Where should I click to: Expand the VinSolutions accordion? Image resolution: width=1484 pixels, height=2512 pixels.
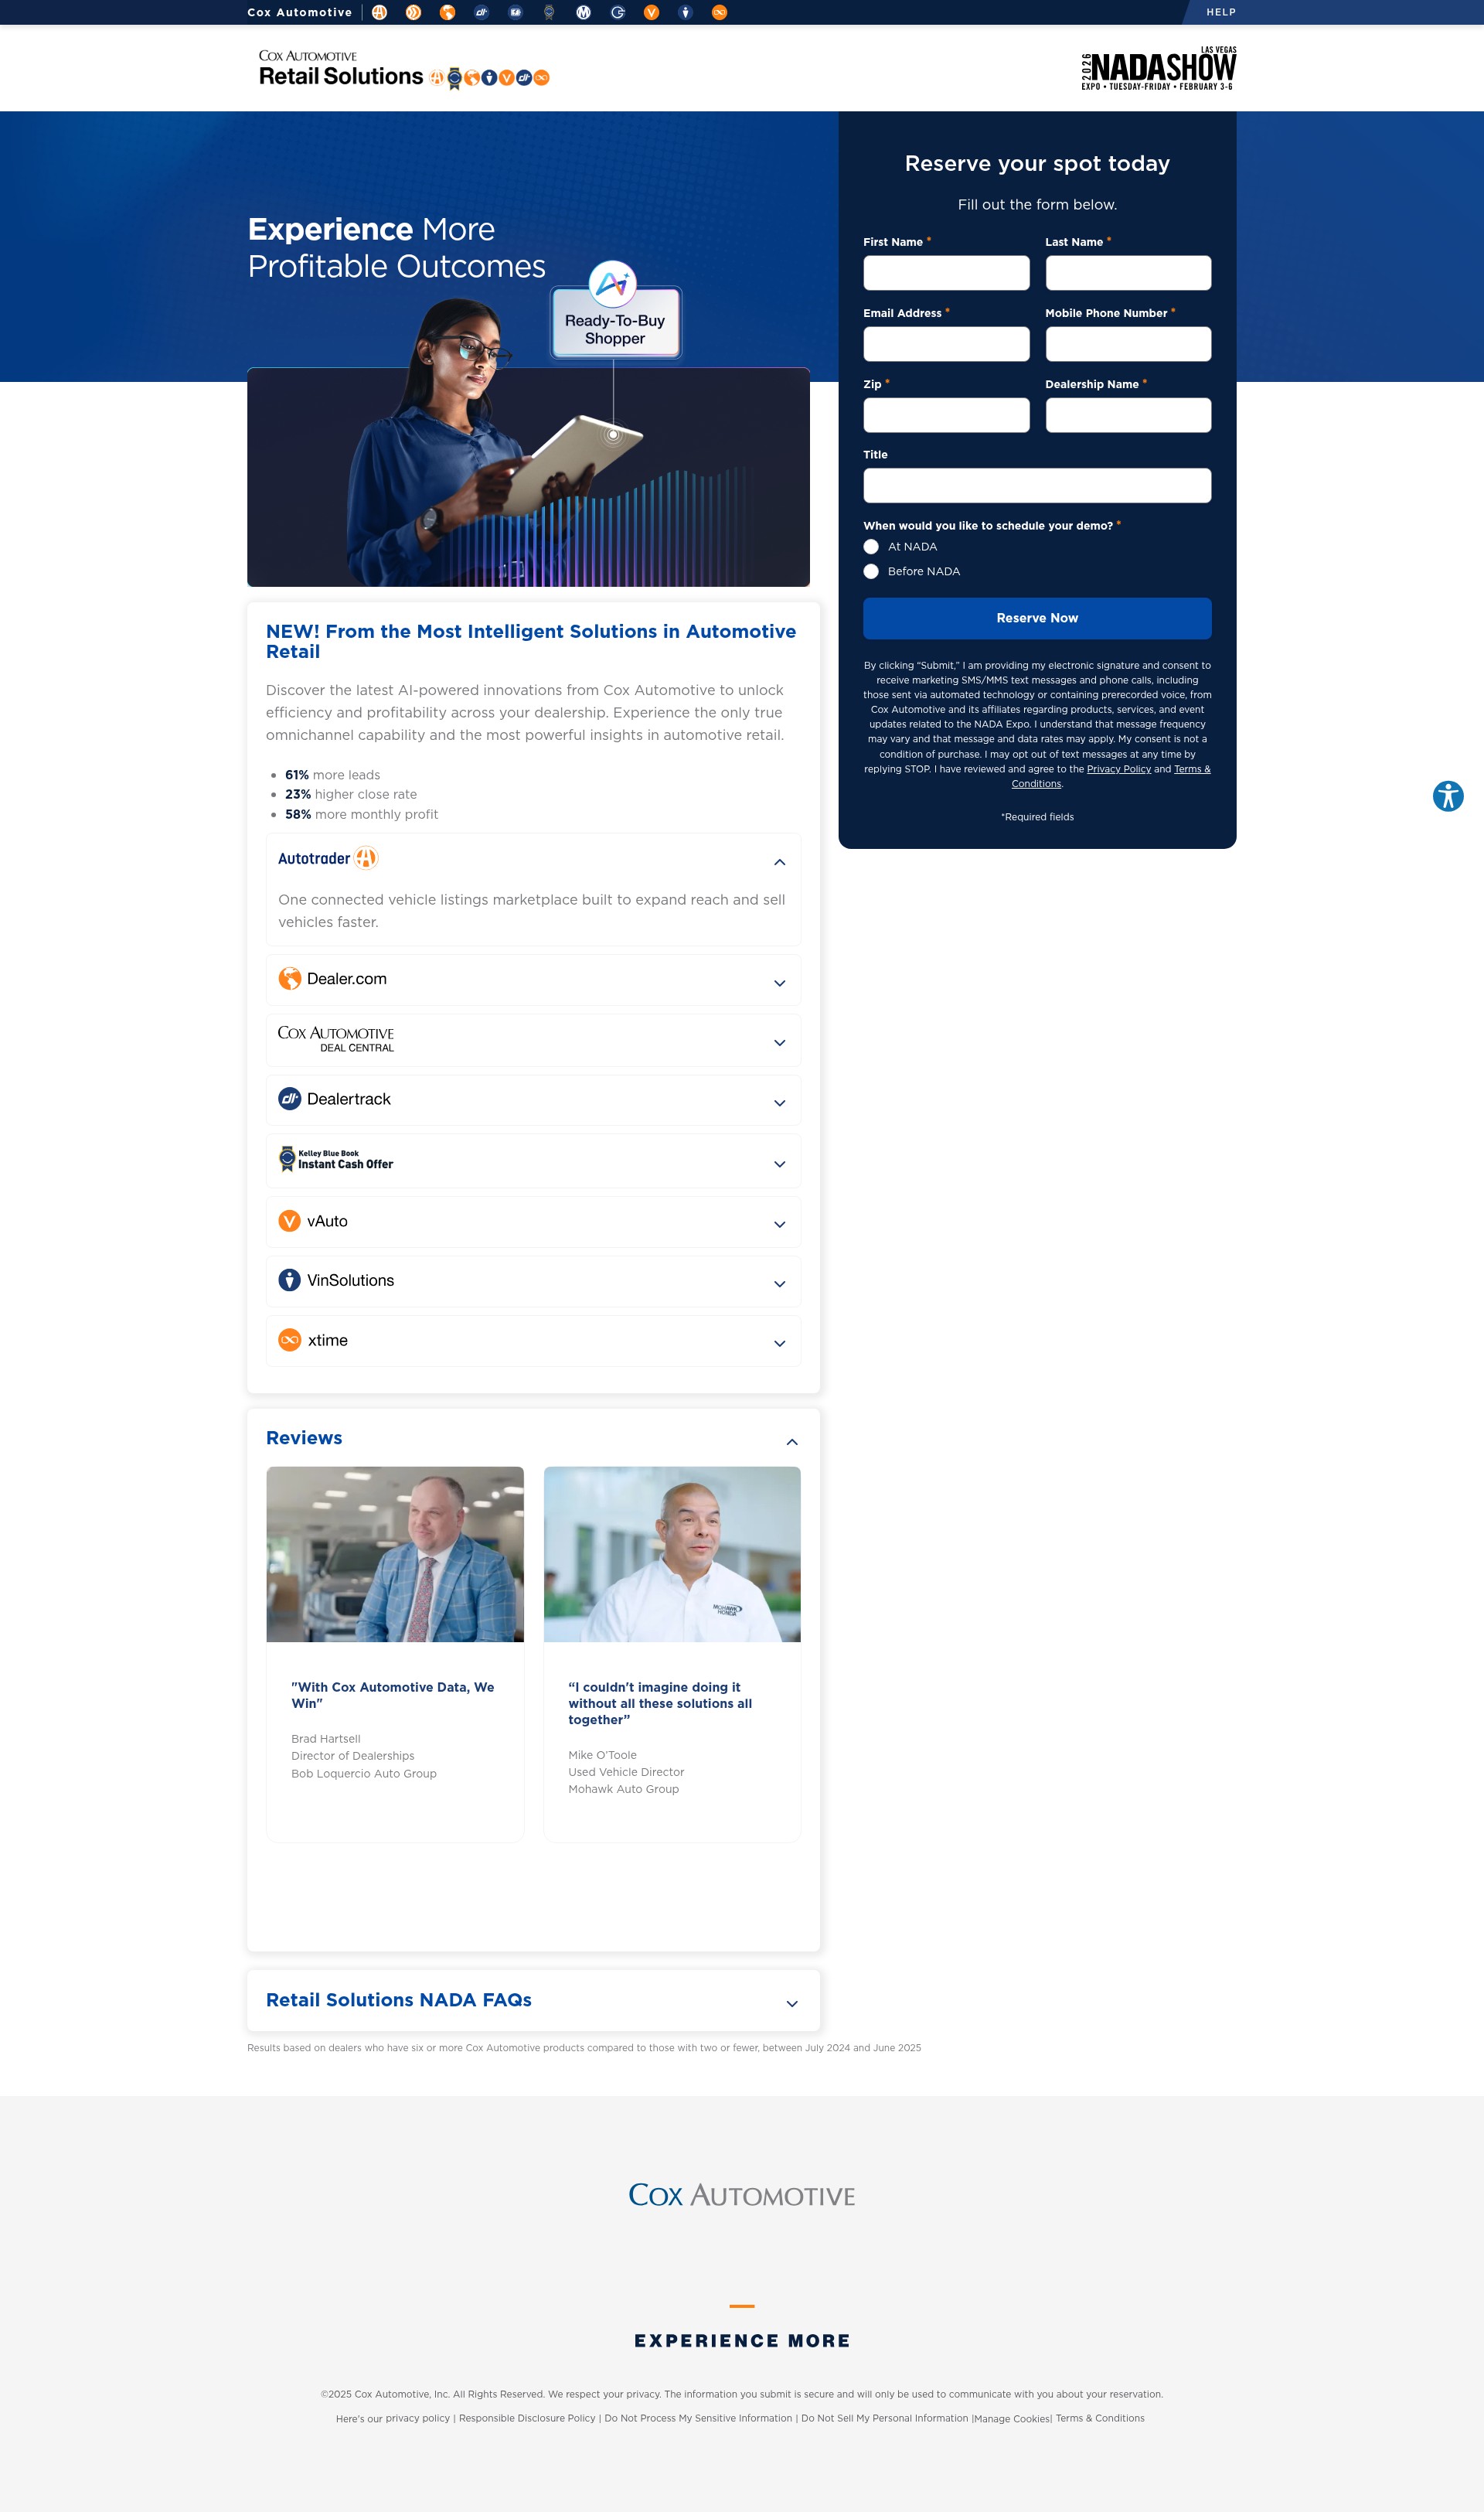click(x=533, y=1281)
